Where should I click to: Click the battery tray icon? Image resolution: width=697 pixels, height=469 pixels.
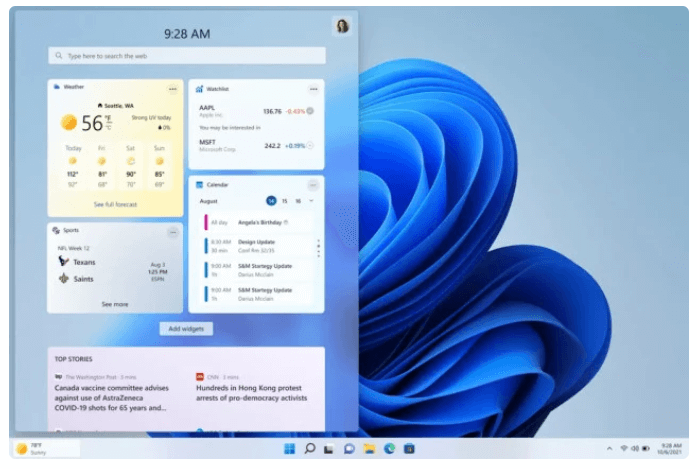(646, 449)
